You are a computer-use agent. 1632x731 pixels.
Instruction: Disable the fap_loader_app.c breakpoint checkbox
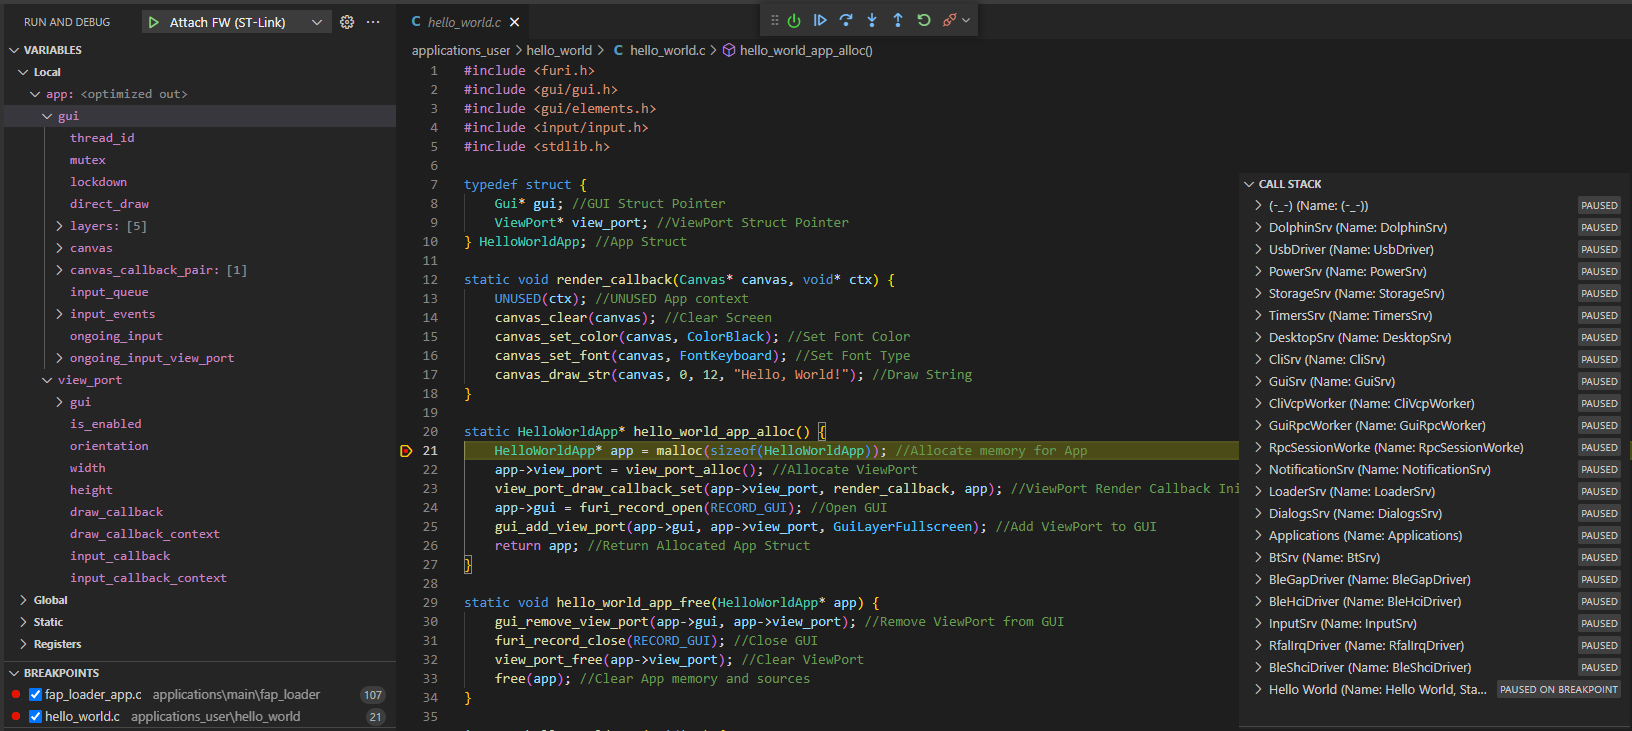[36, 694]
